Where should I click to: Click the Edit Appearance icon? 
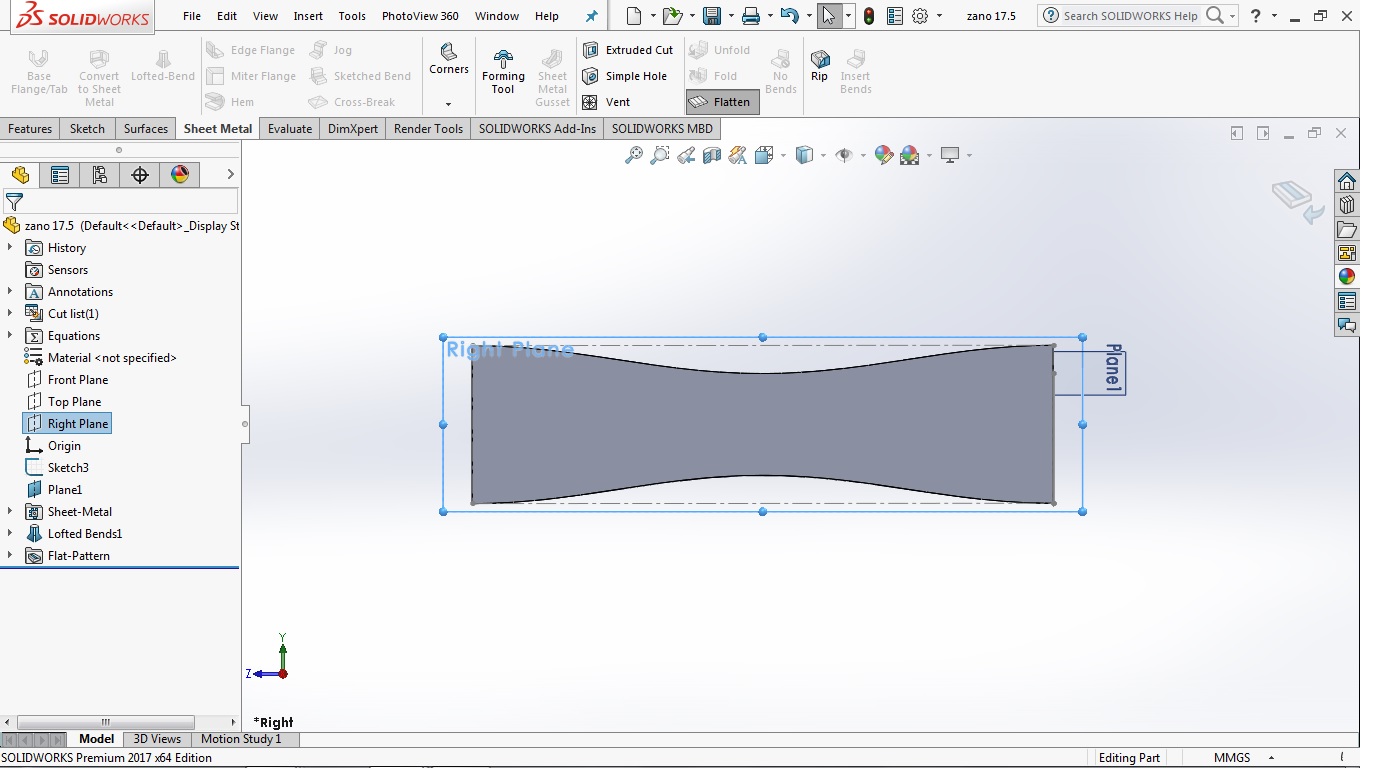883,155
